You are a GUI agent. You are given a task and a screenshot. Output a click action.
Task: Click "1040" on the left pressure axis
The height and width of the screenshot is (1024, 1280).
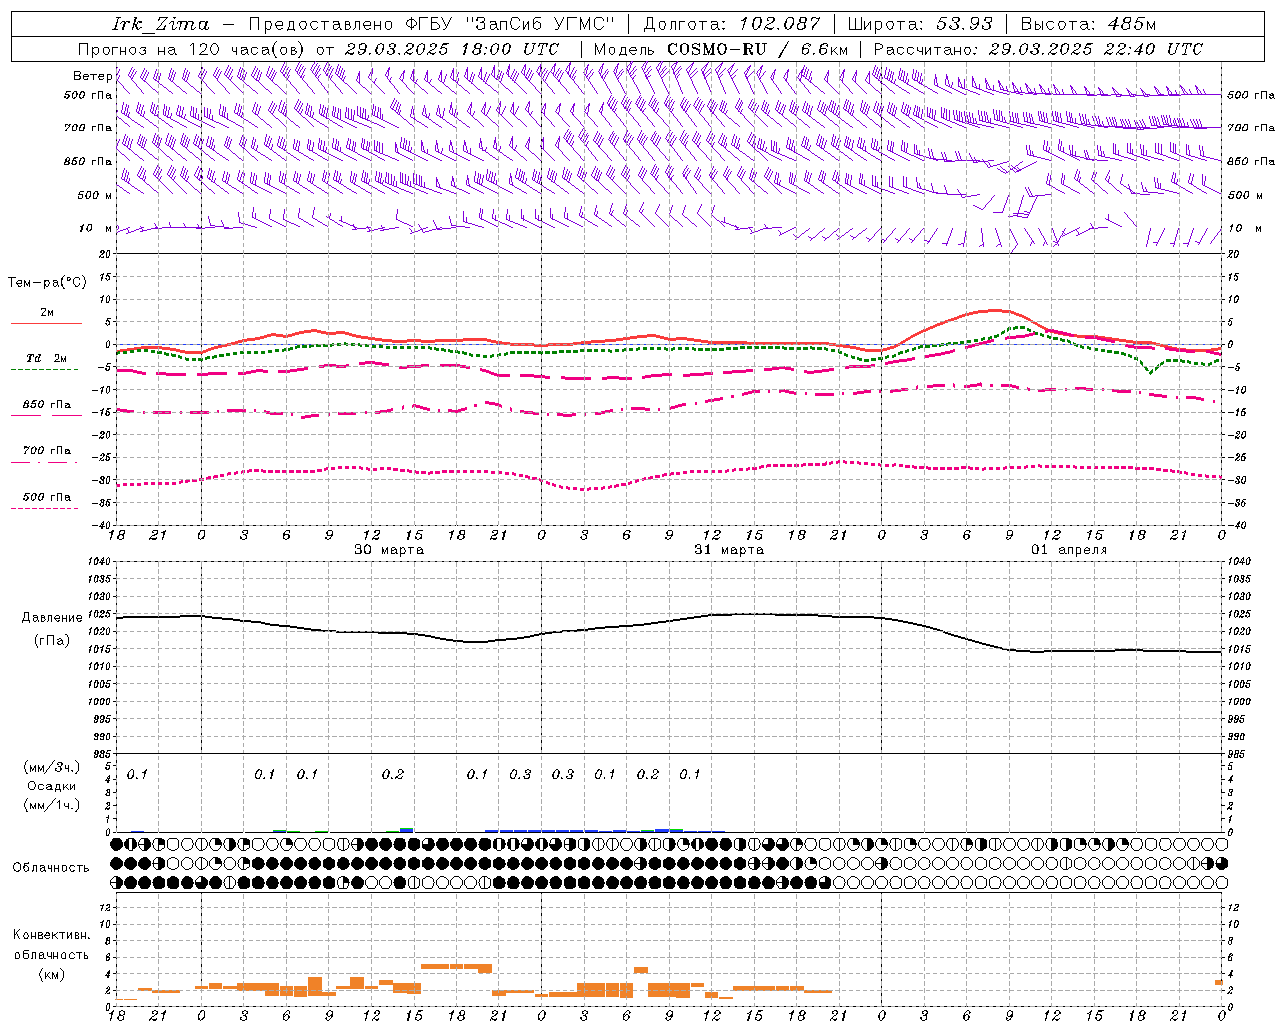99,562
